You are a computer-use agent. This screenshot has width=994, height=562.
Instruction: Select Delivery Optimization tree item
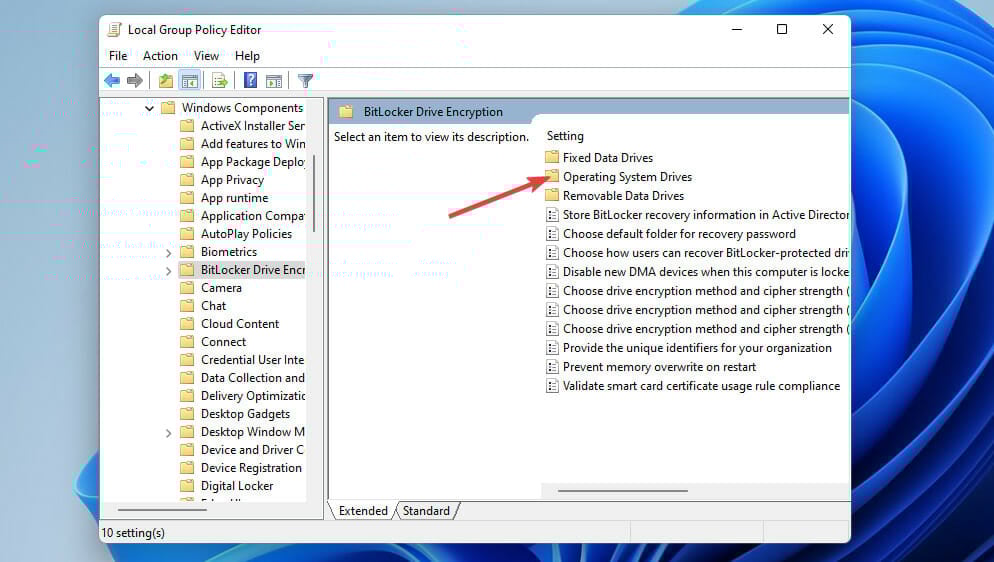click(252, 396)
